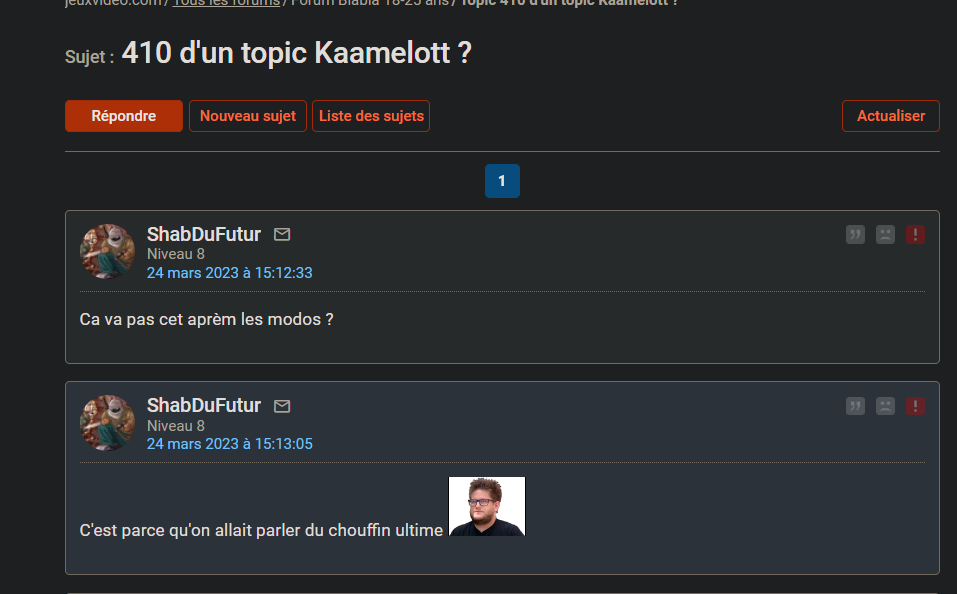Screen dimensions: 957x594
Task: Open the embedded image in second message
Action: click(487, 506)
